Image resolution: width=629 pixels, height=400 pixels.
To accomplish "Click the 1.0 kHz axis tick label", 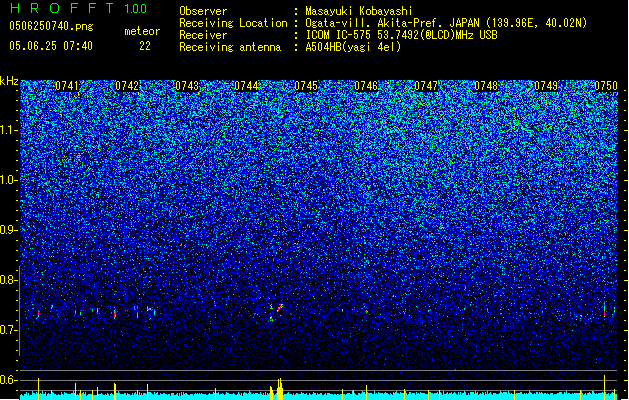I will click(x=9, y=180).
